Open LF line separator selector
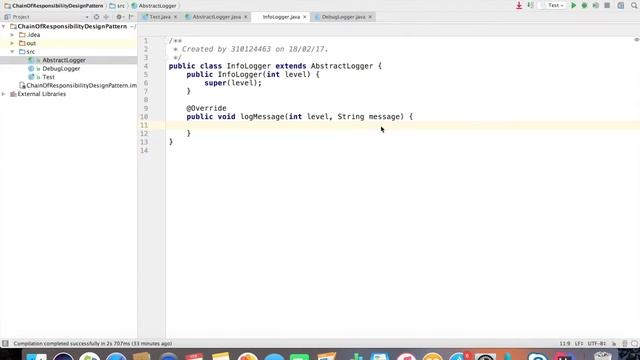 [579, 344]
